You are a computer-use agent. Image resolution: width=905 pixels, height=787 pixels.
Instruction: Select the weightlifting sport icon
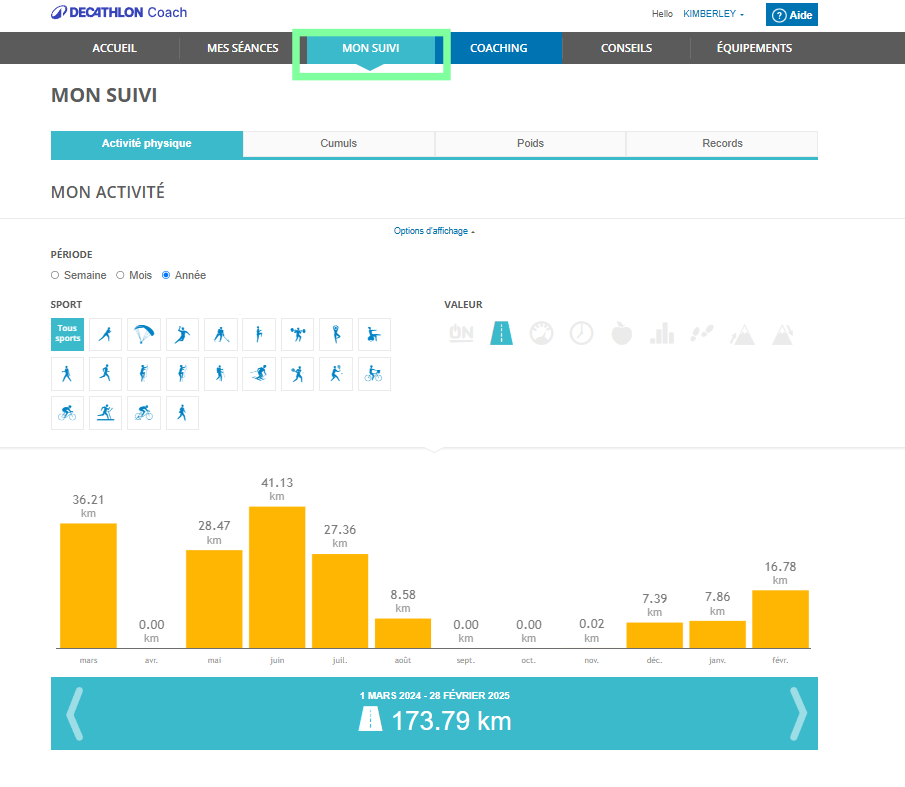(297, 334)
